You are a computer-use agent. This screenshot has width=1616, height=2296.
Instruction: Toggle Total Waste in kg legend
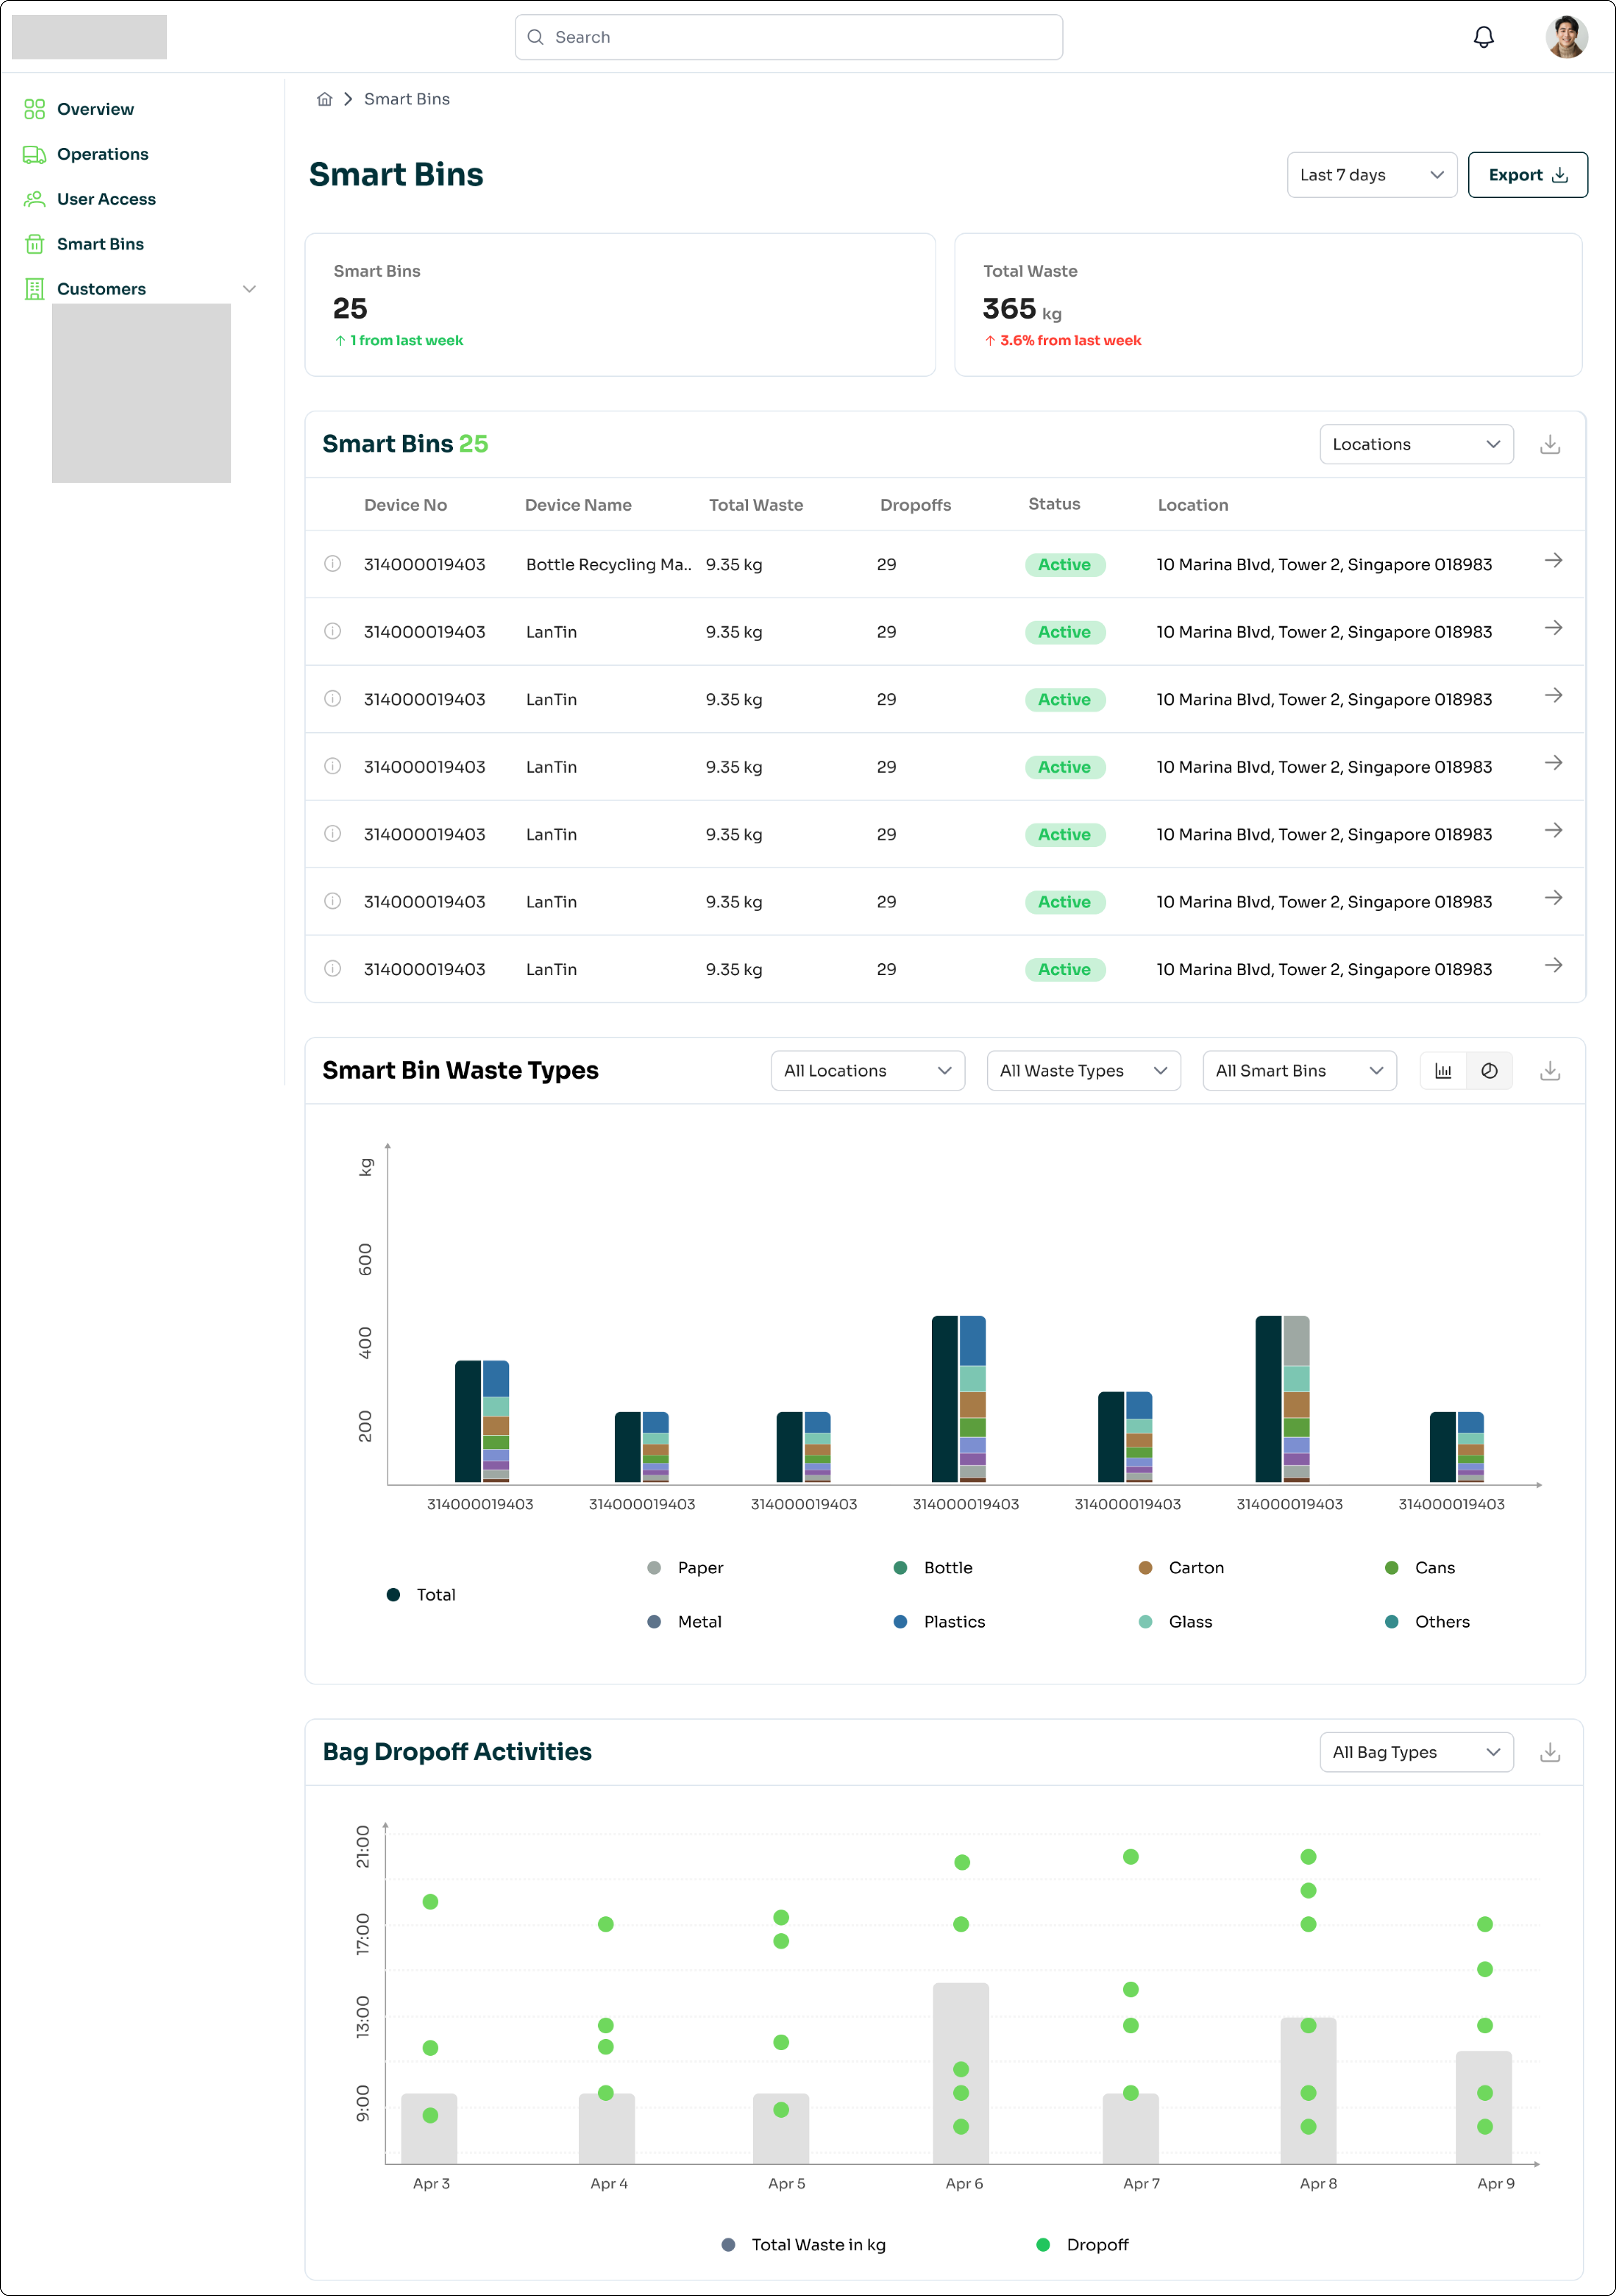pos(804,2245)
